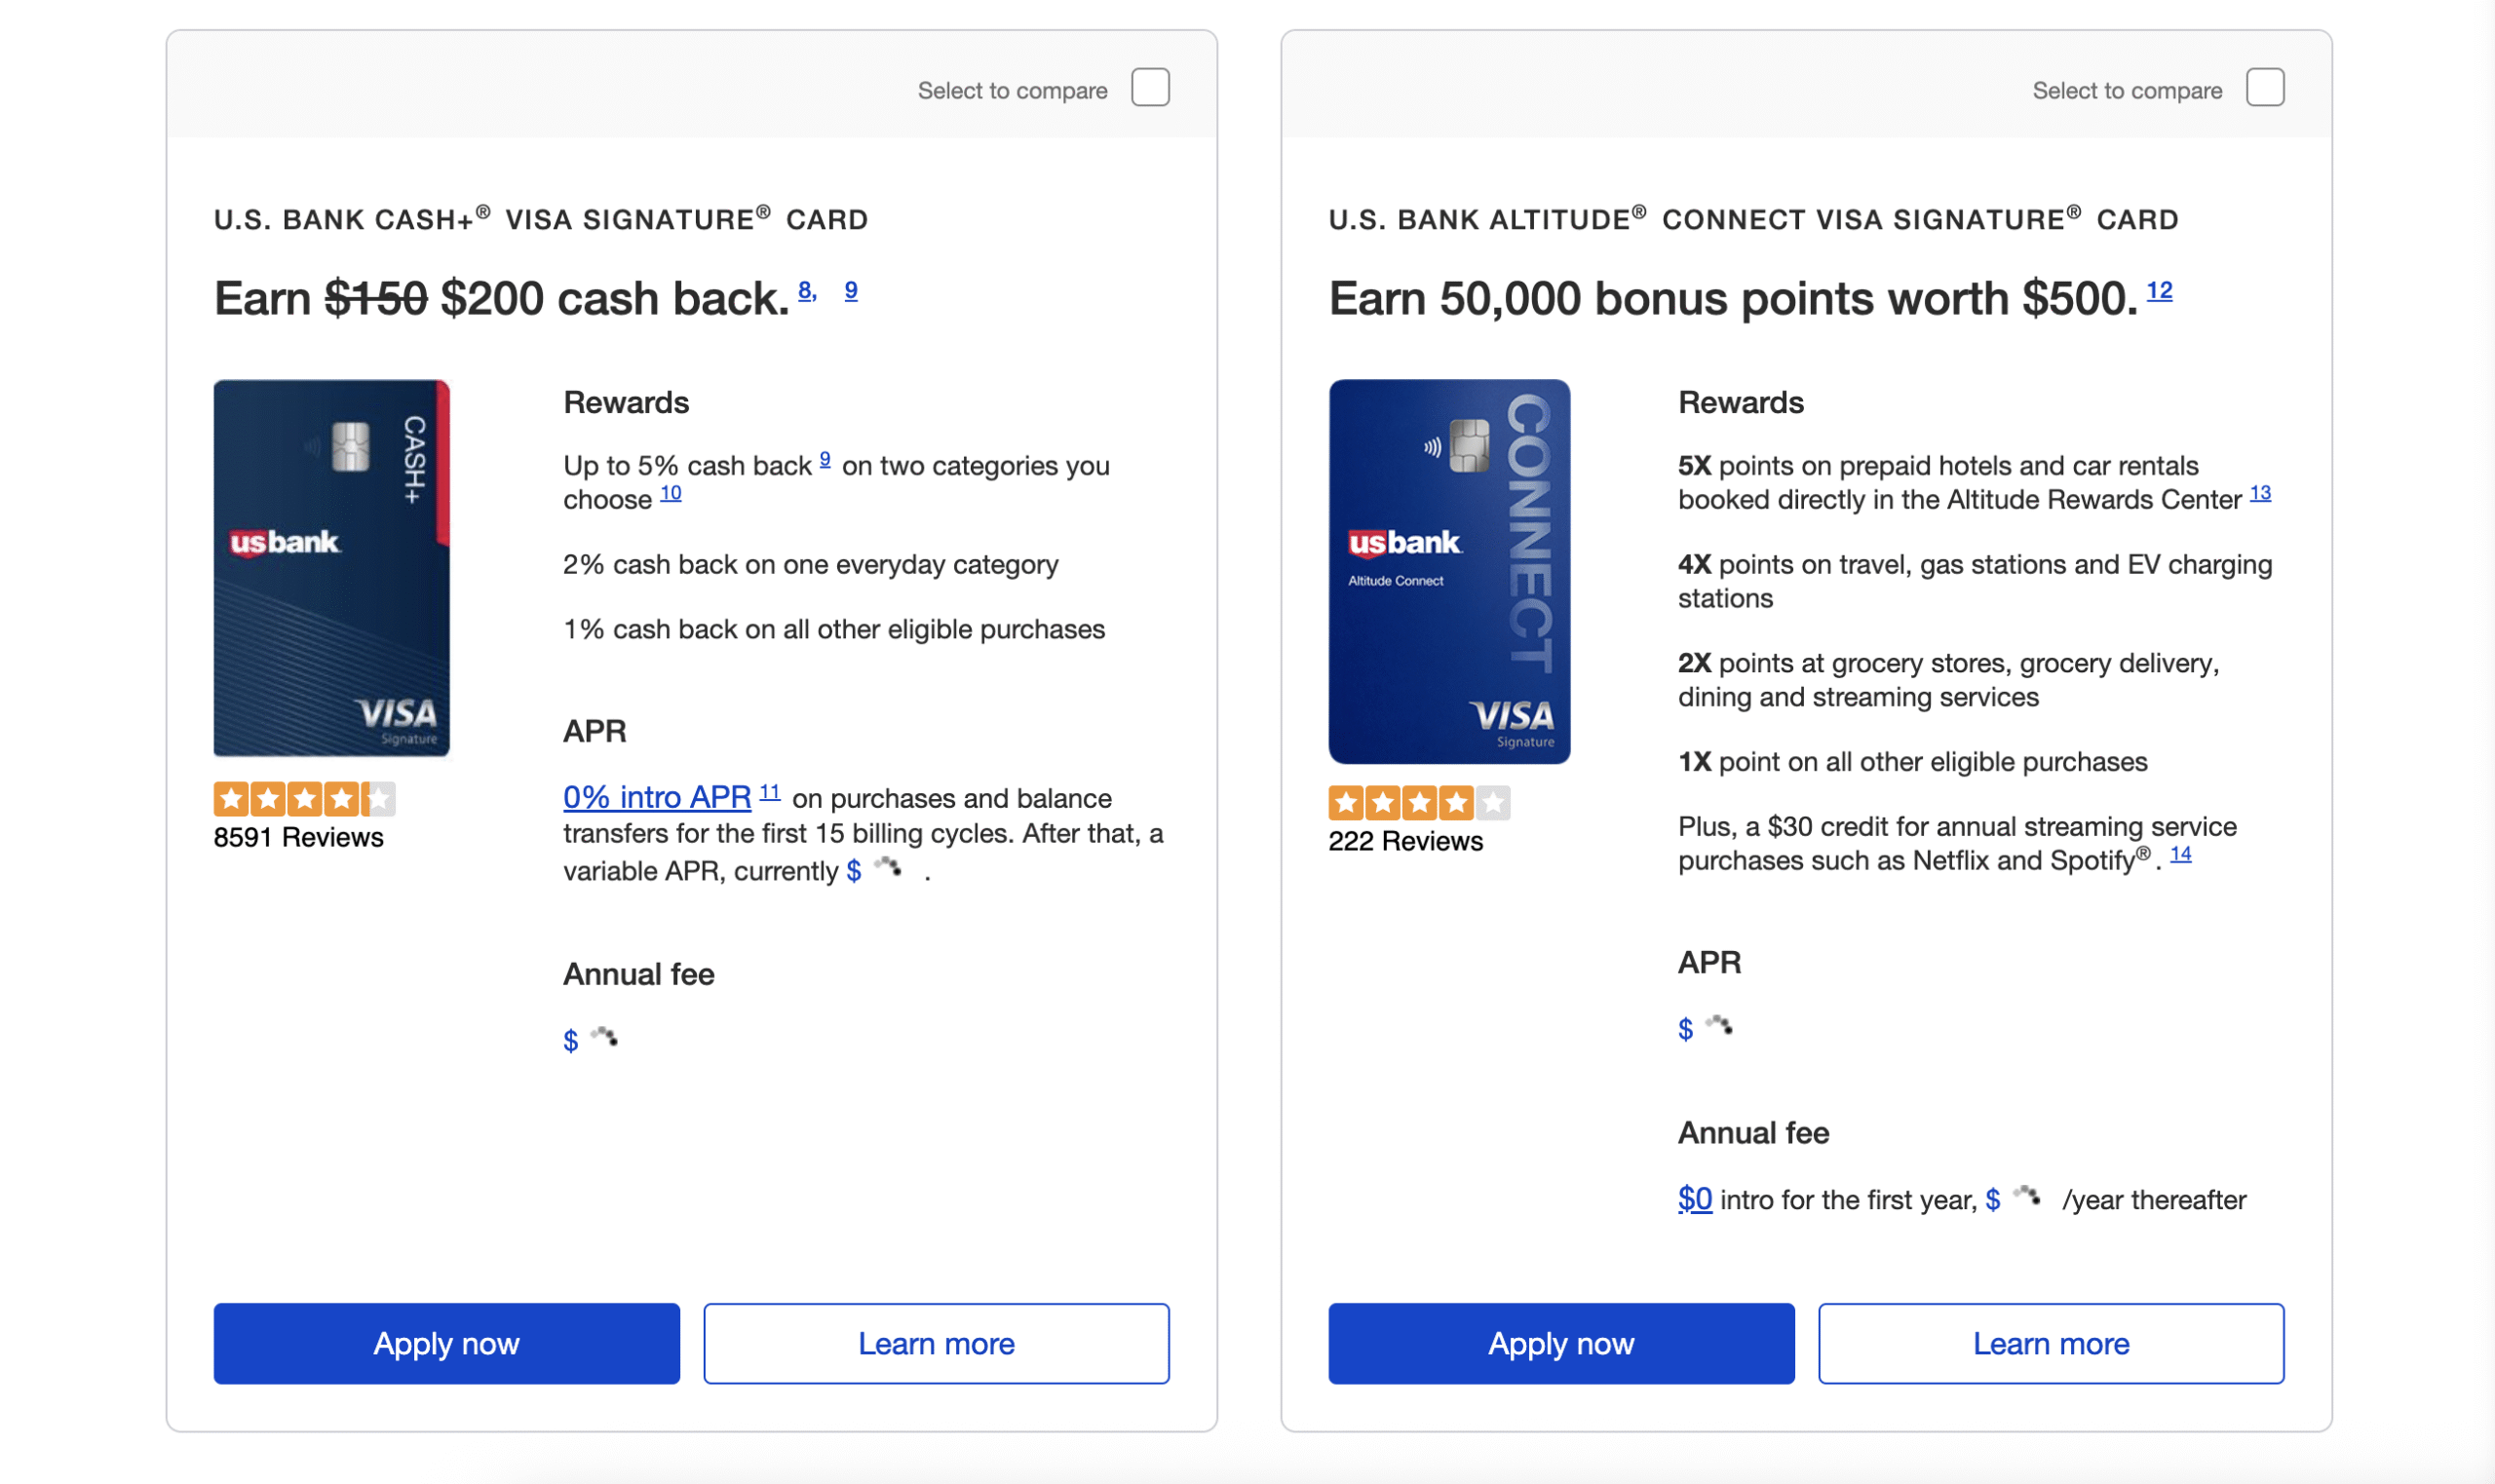Open the 0% intro APR link
2495x1484 pixels.
(x=656, y=797)
